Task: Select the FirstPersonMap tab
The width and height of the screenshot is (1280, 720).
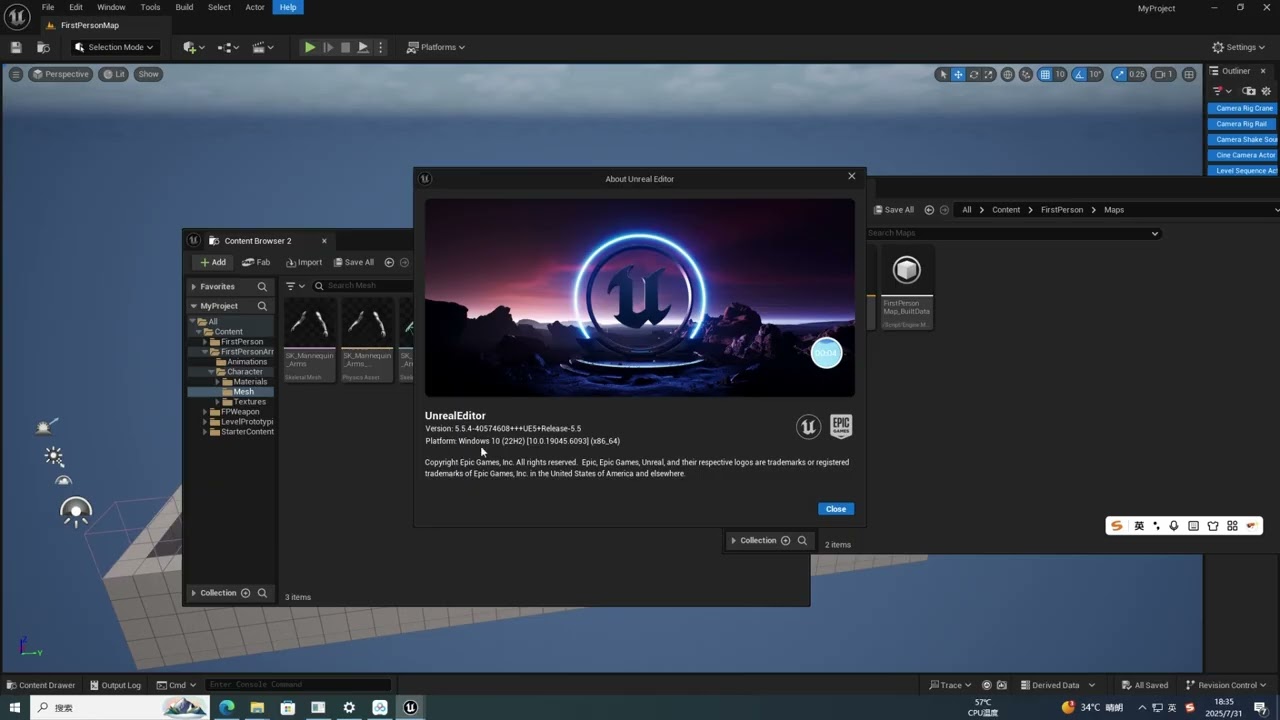Action: pos(90,25)
